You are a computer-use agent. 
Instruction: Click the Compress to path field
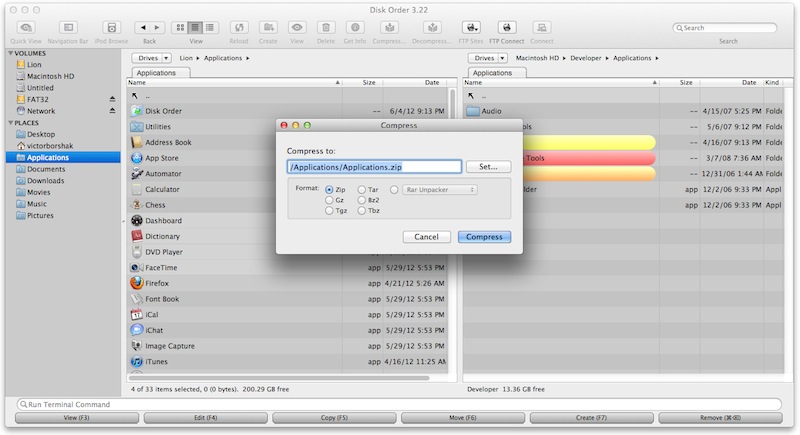[x=373, y=167]
